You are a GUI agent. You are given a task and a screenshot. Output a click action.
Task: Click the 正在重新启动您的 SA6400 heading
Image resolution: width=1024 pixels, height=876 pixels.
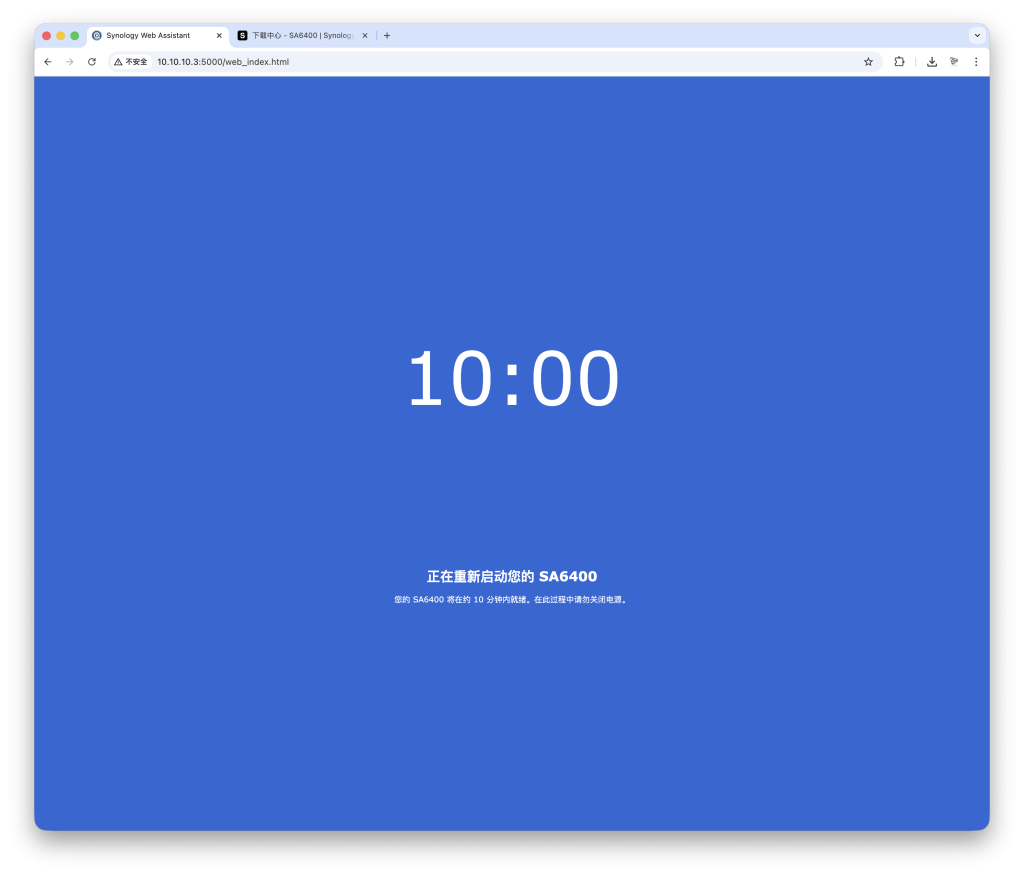click(x=512, y=577)
